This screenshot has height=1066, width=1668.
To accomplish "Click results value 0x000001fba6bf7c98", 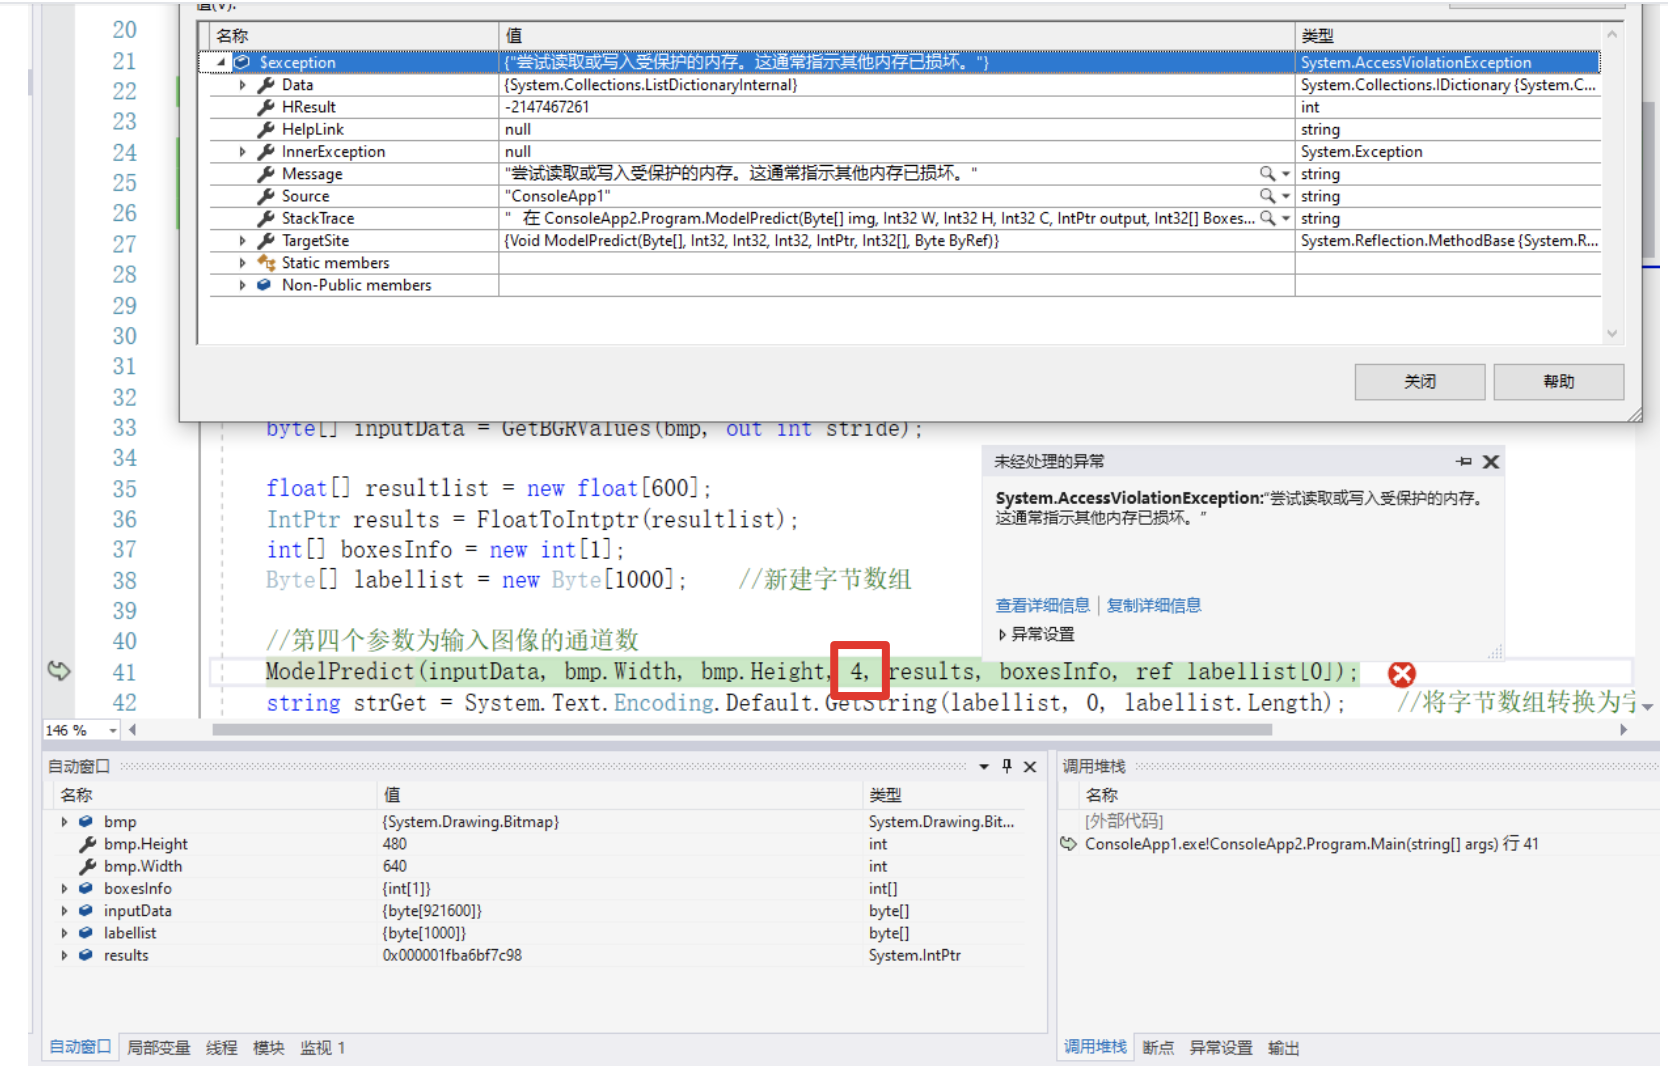I will (x=452, y=955).
